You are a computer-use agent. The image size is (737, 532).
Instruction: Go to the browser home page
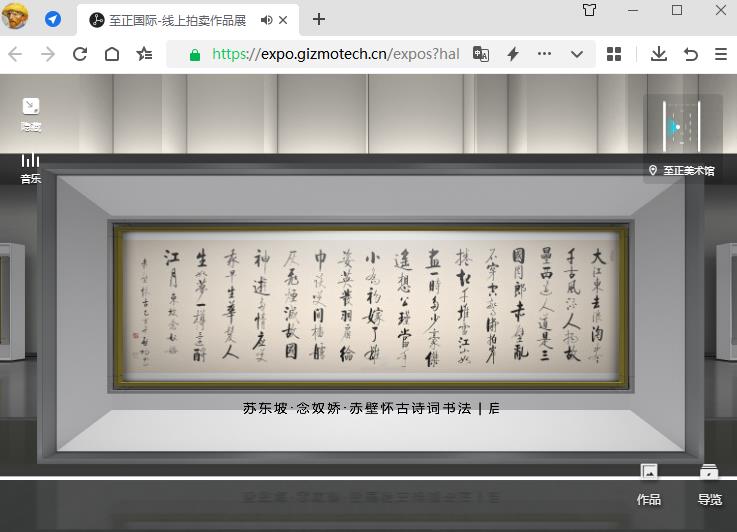(112, 54)
